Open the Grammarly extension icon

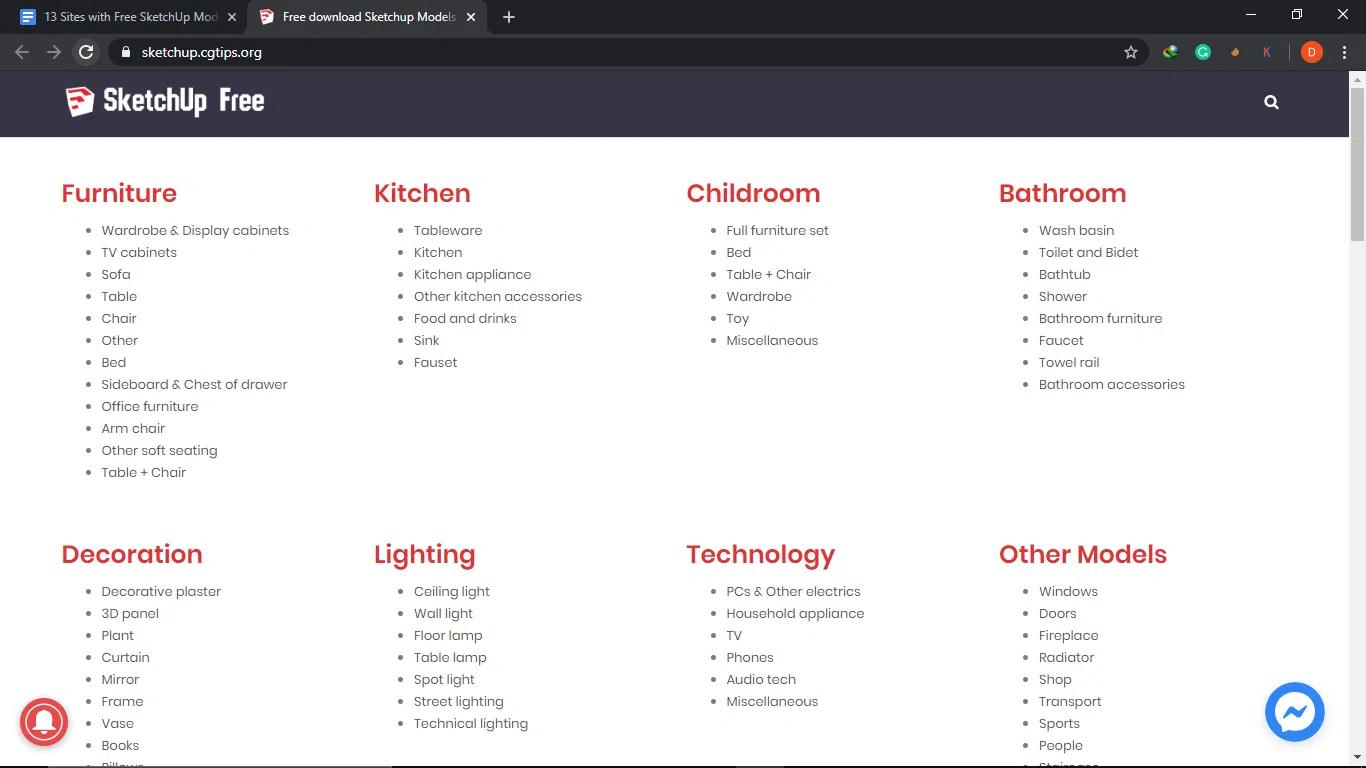pyautogui.click(x=1203, y=51)
